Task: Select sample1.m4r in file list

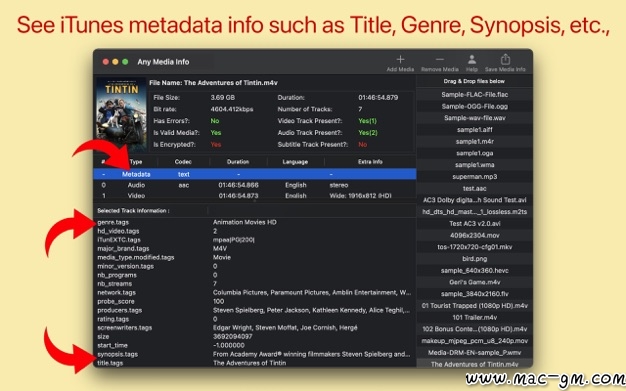Action: [x=474, y=141]
